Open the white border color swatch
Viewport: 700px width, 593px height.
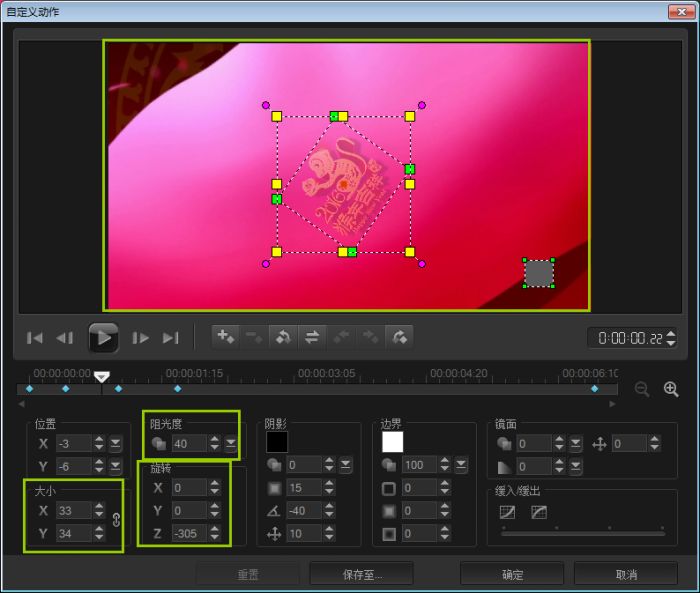(392, 441)
